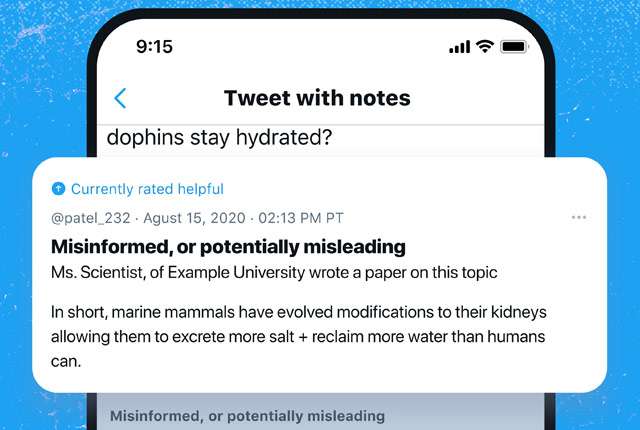Click the final word 'can.' in the note
The height and width of the screenshot is (430, 640).
66,360
